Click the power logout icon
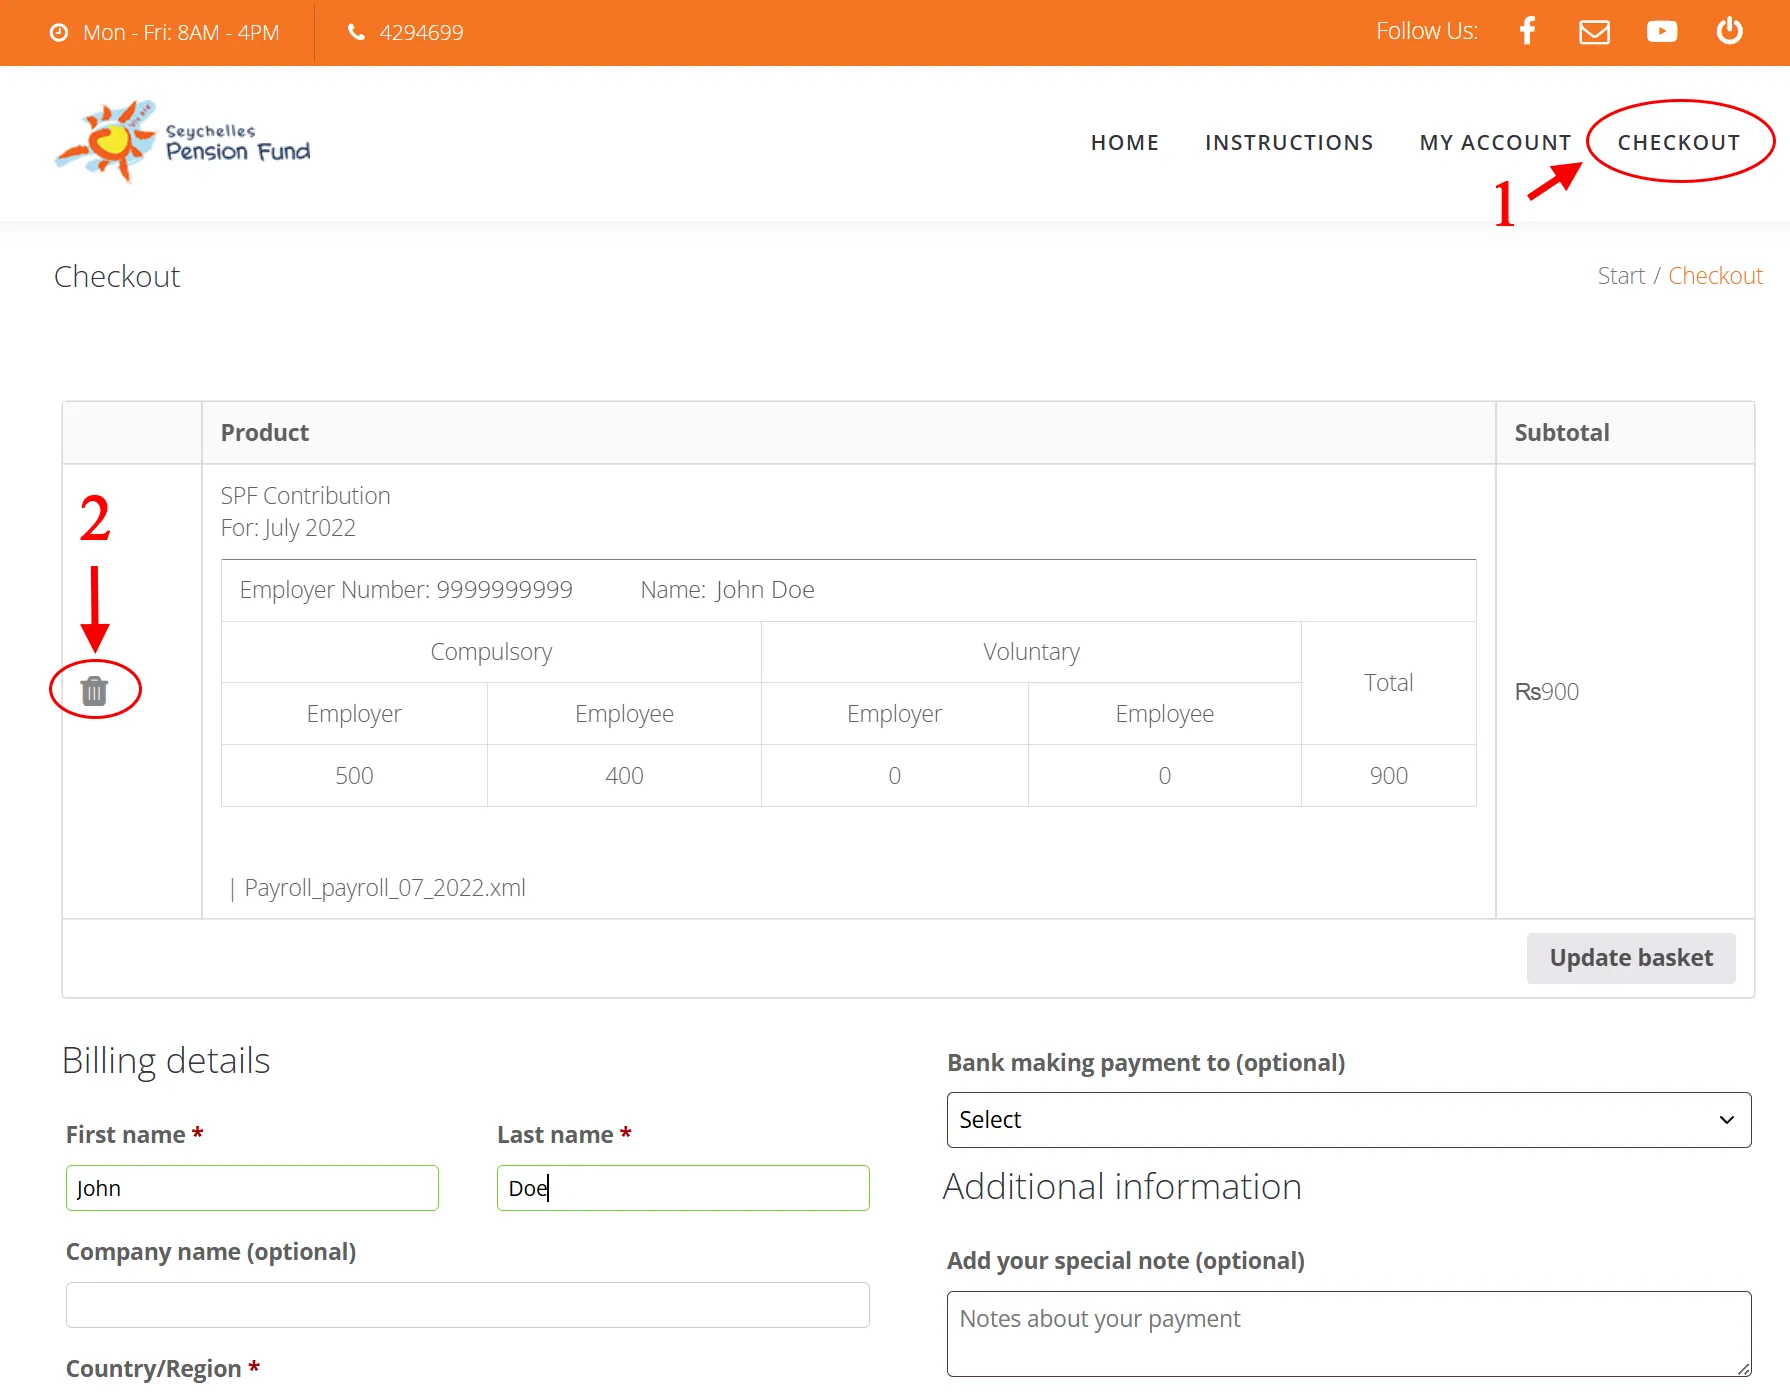 point(1729,32)
